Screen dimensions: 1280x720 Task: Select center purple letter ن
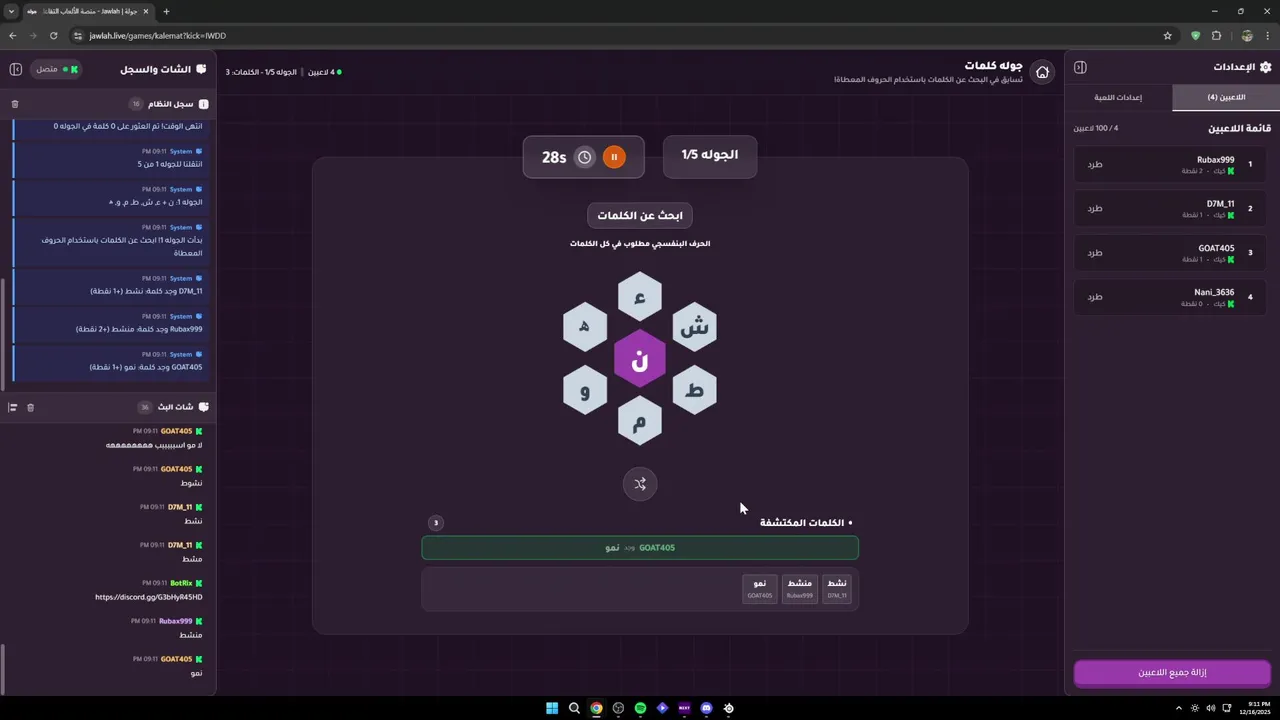point(640,358)
